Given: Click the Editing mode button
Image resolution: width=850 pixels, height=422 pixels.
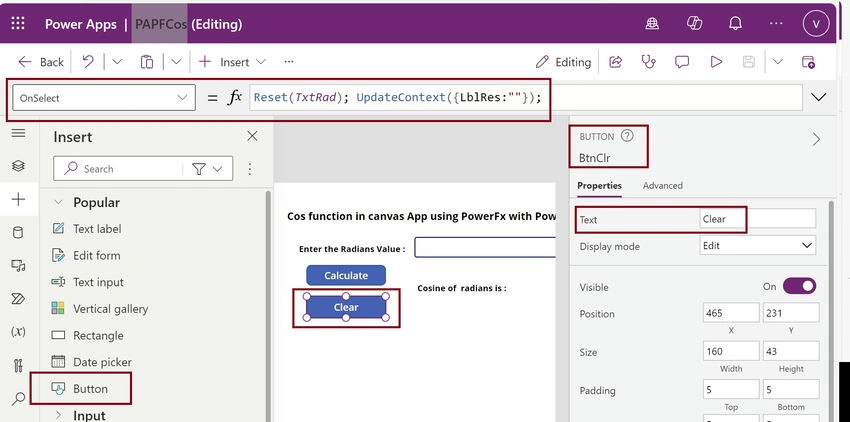Looking at the screenshot, I should pos(563,62).
